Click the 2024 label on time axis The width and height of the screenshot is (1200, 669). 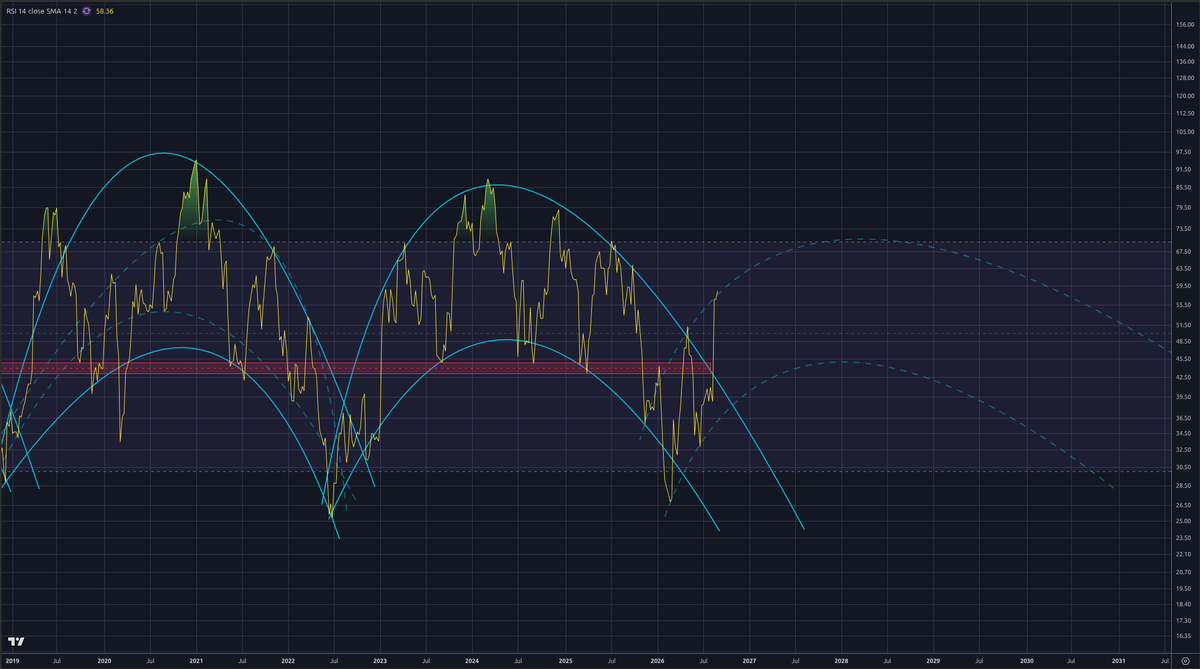point(473,661)
